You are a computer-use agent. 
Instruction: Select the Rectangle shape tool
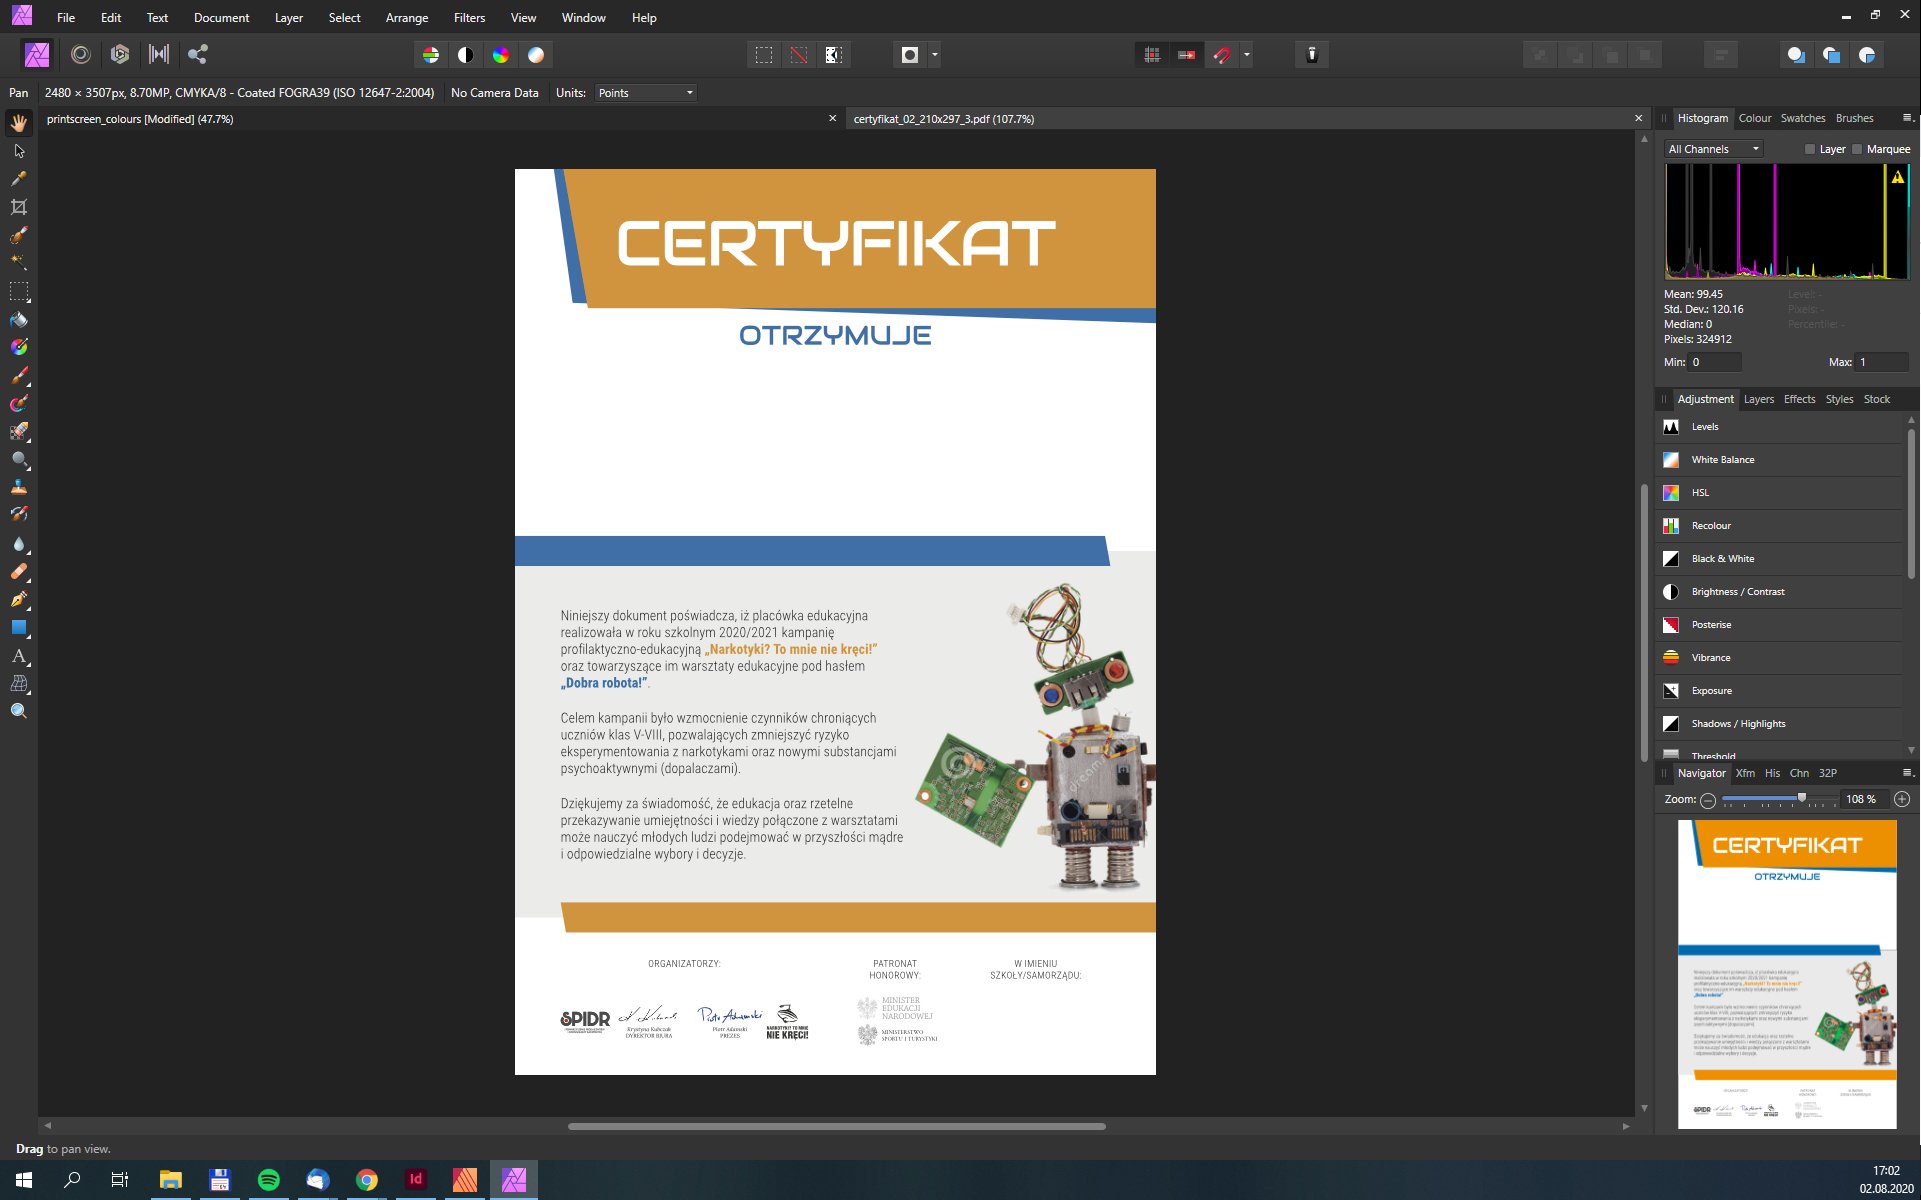19,628
